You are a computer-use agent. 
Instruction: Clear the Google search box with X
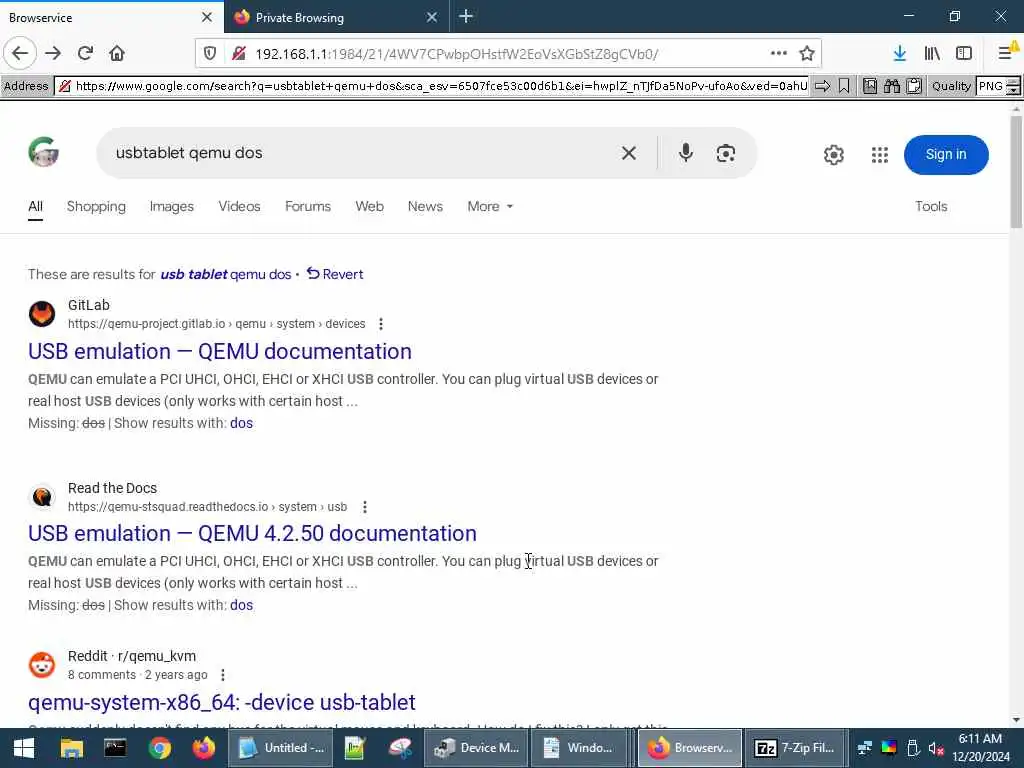(x=629, y=153)
